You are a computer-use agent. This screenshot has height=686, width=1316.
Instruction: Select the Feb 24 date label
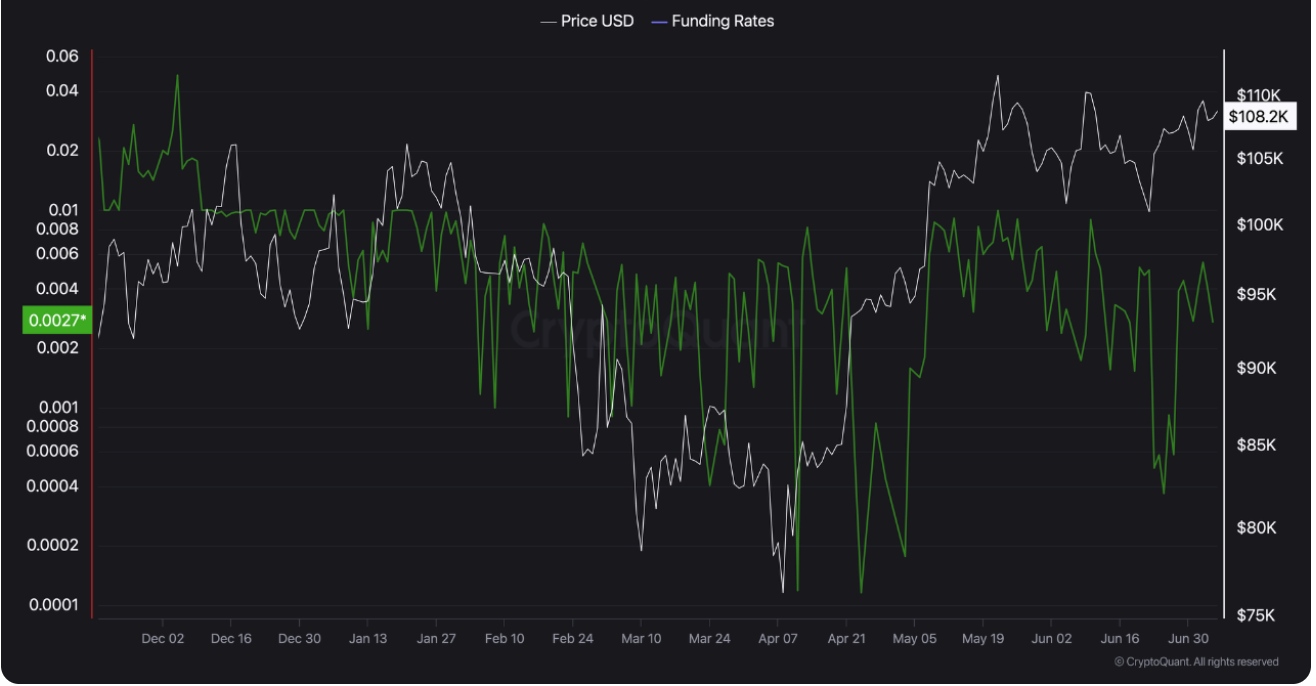click(x=572, y=638)
